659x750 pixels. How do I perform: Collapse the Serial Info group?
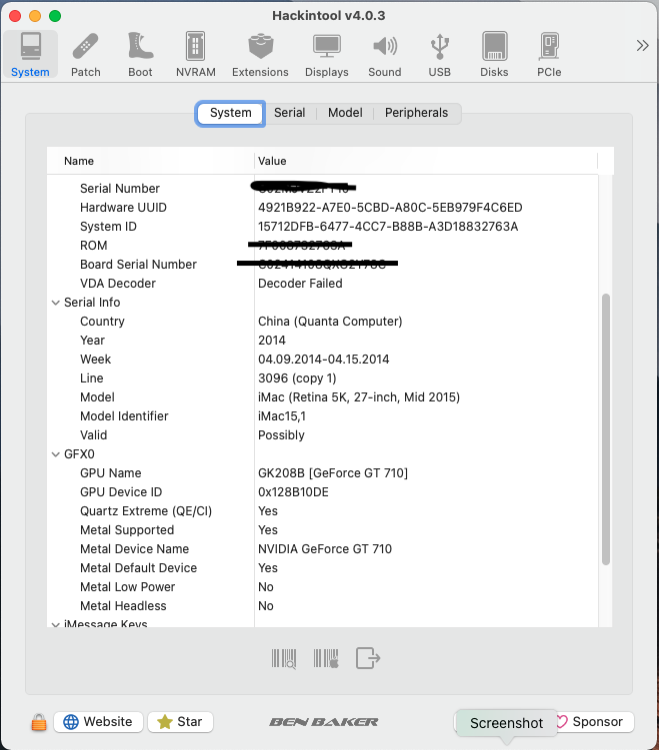[55, 303]
